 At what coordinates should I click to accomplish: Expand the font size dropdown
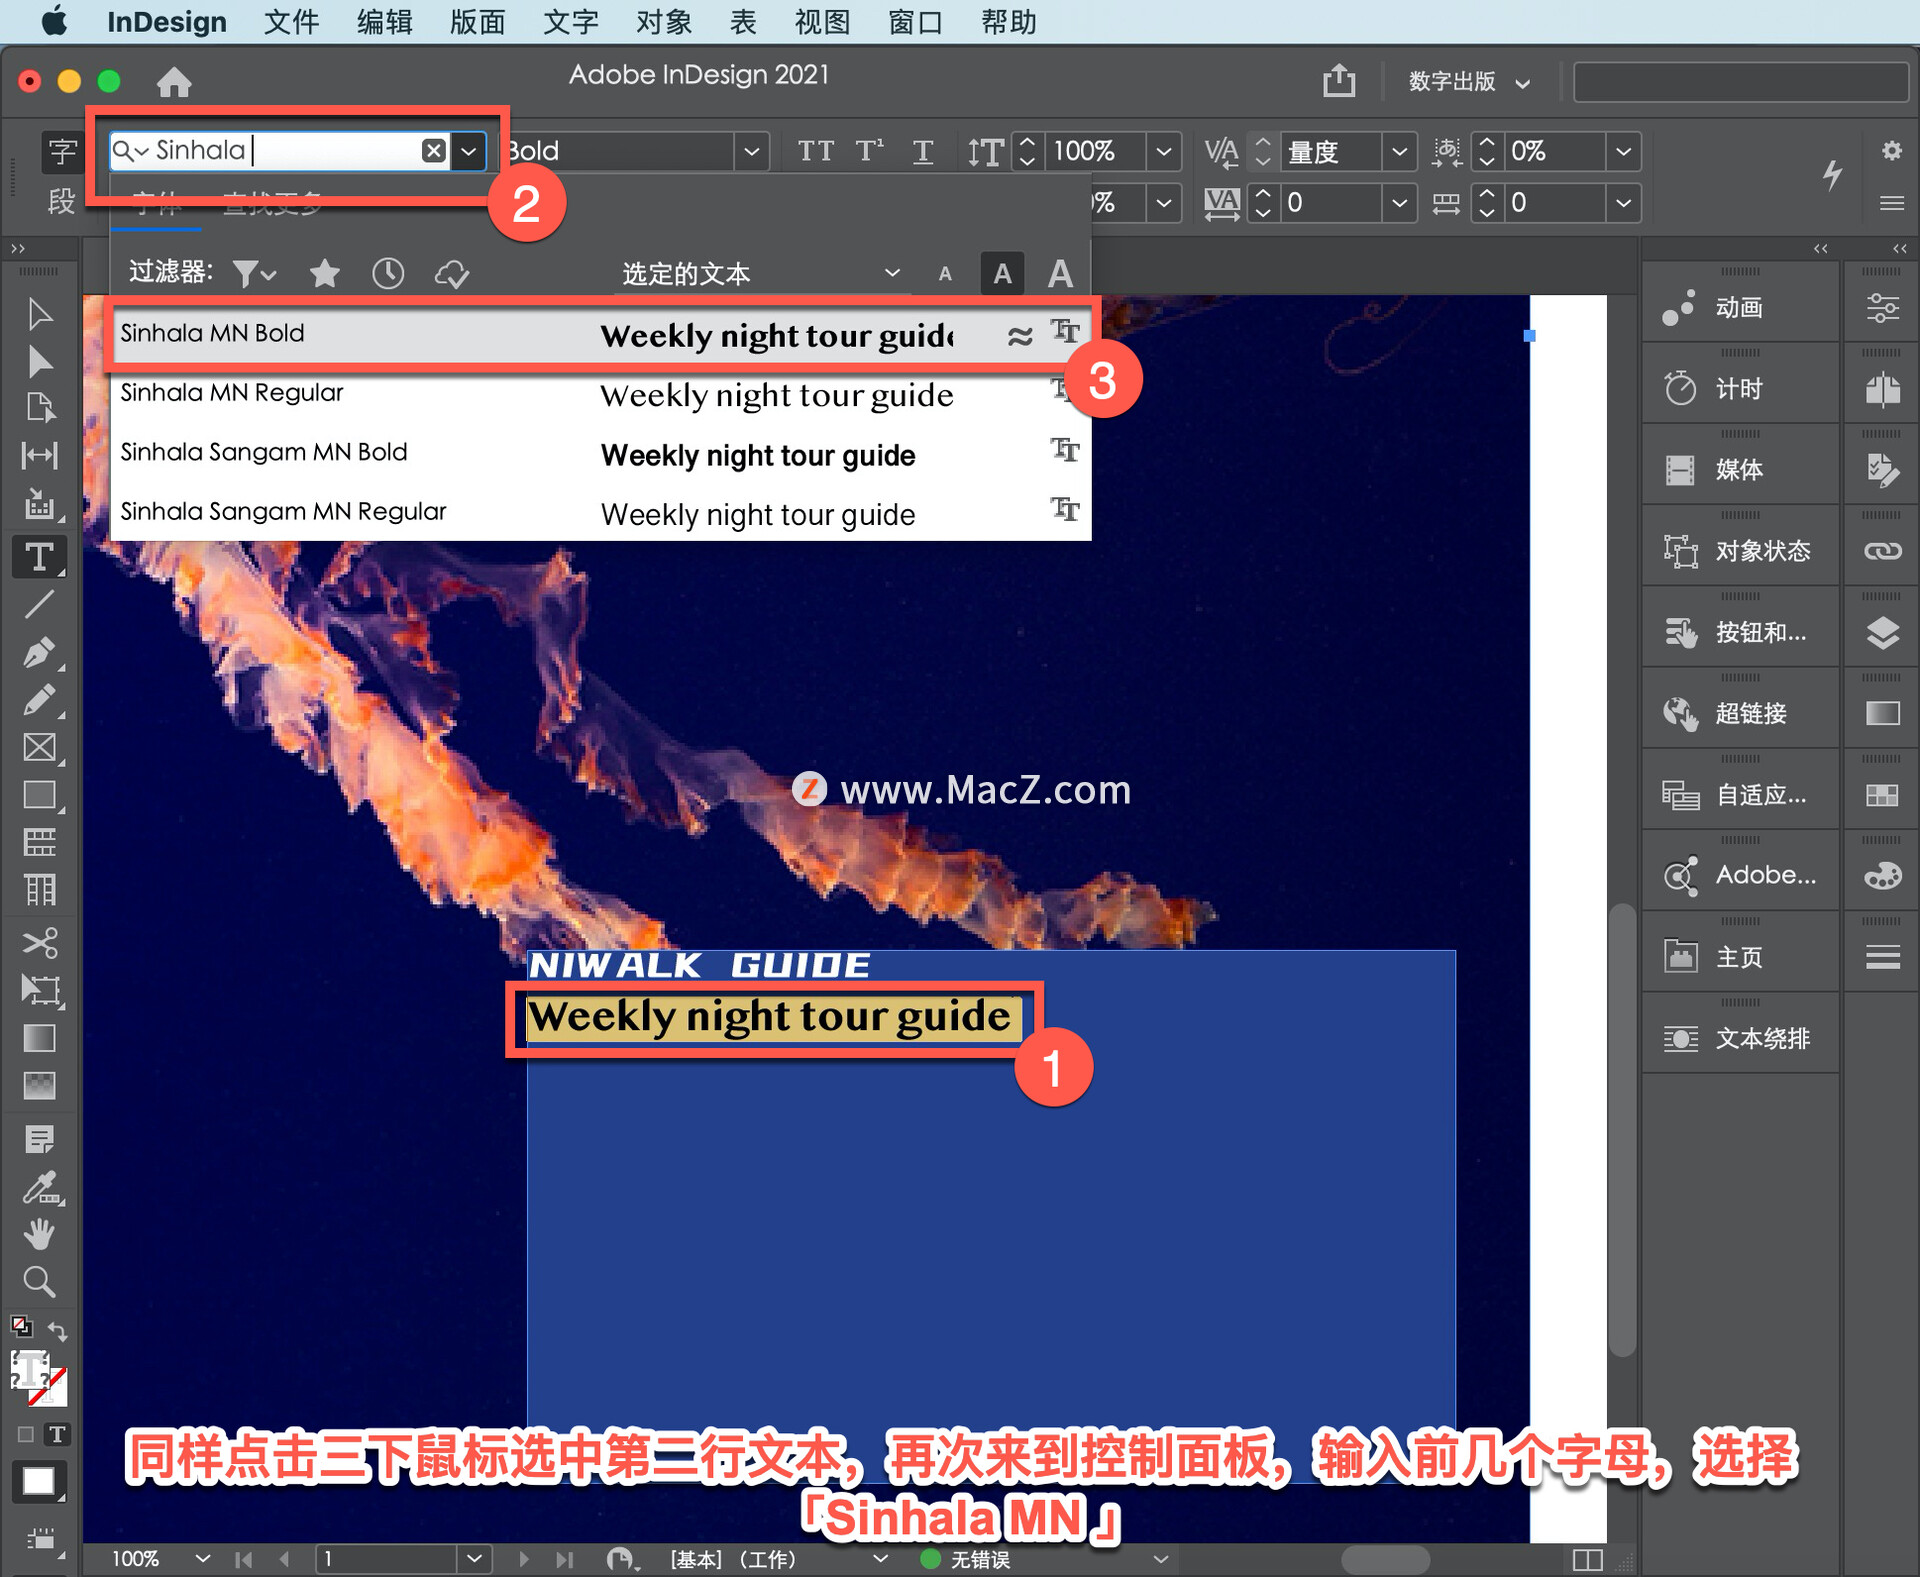click(x=1164, y=150)
